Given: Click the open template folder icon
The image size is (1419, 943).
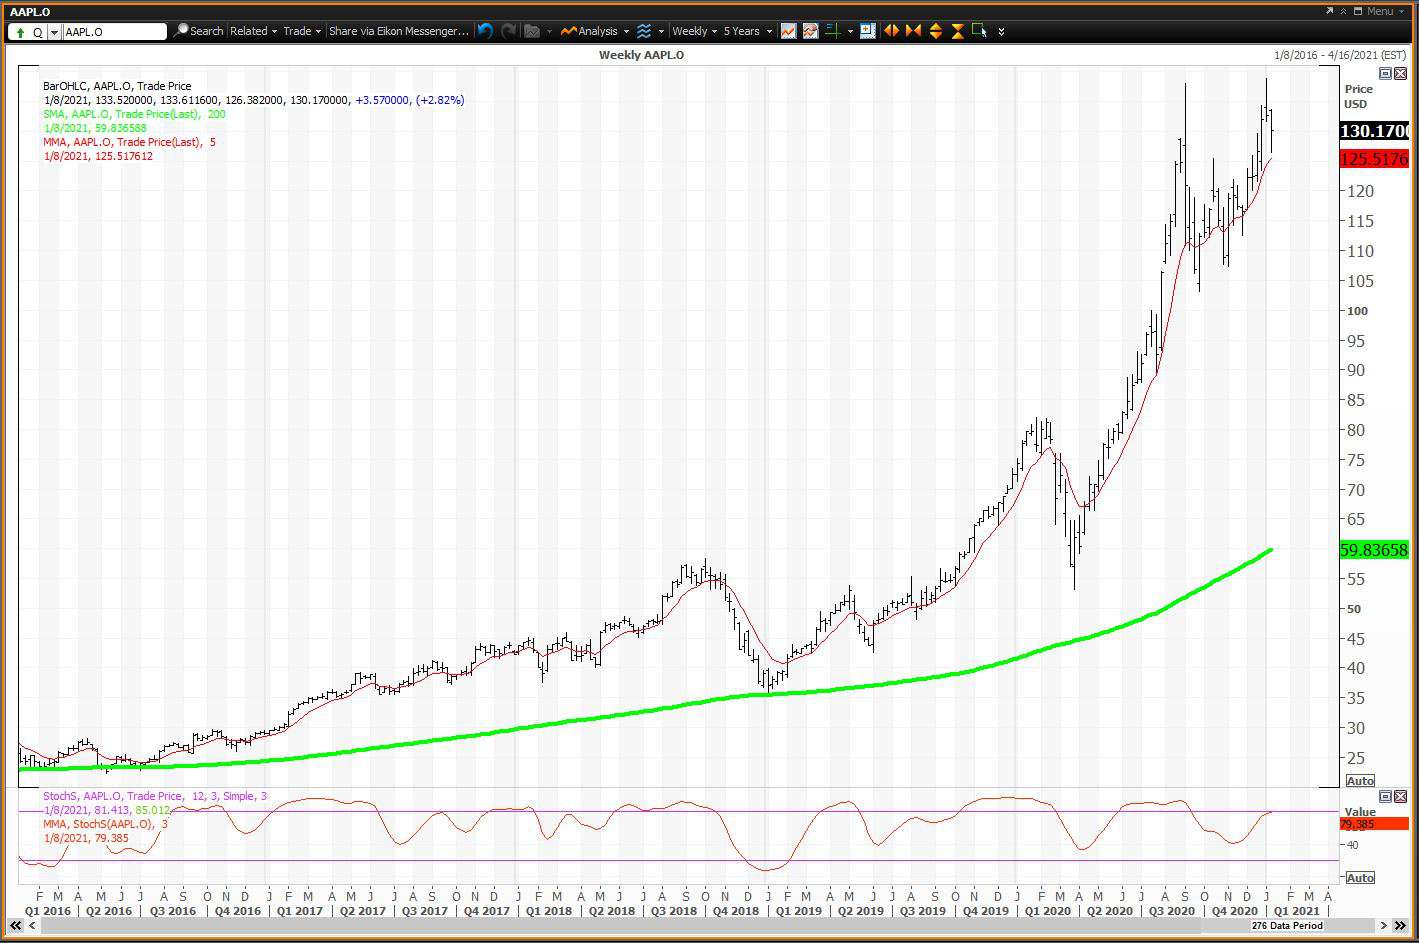Looking at the screenshot, I should click(x=532, y=31).
